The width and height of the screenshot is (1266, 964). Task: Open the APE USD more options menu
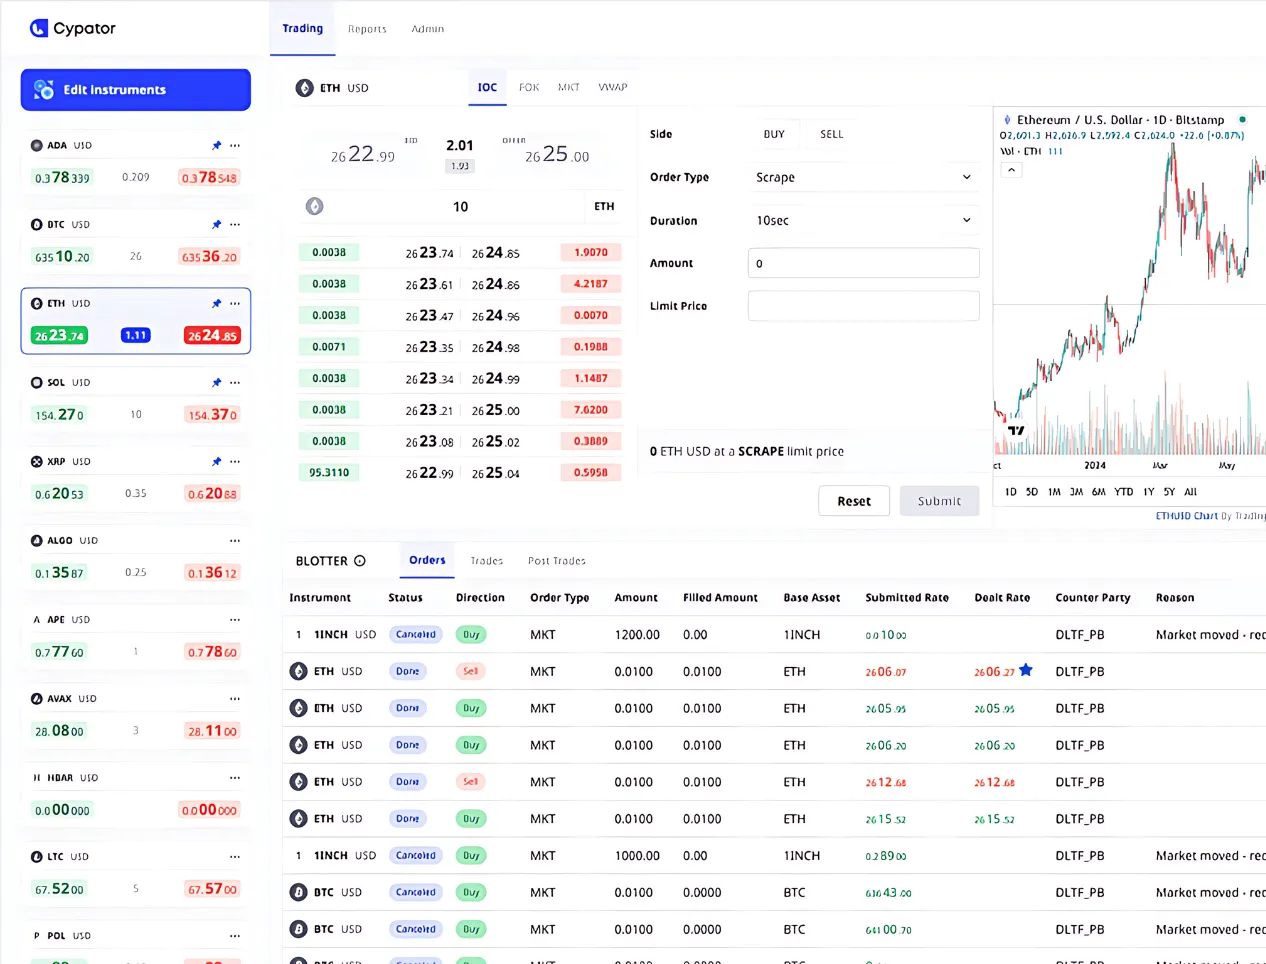pos(235,619)
